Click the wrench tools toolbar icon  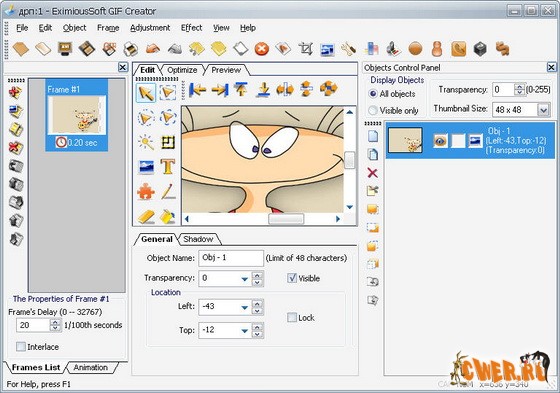pos(348,49)
